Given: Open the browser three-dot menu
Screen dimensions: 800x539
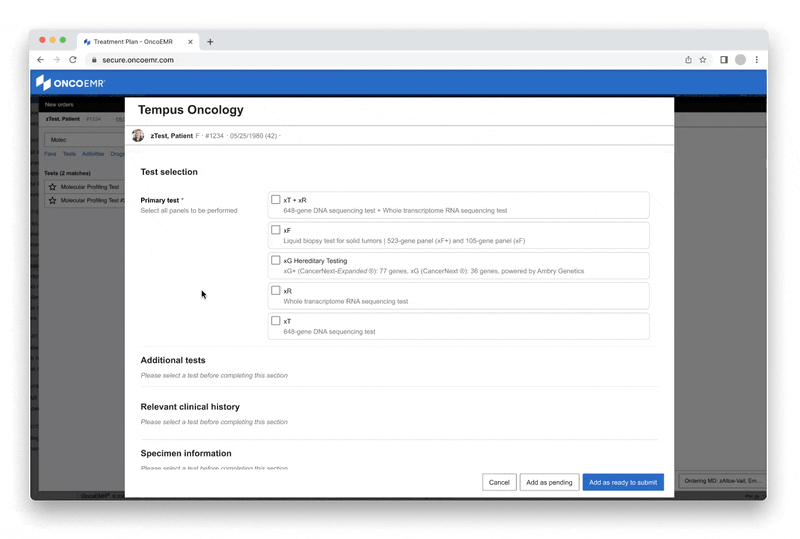Looking at the screenshot, I should click(757, 60).
